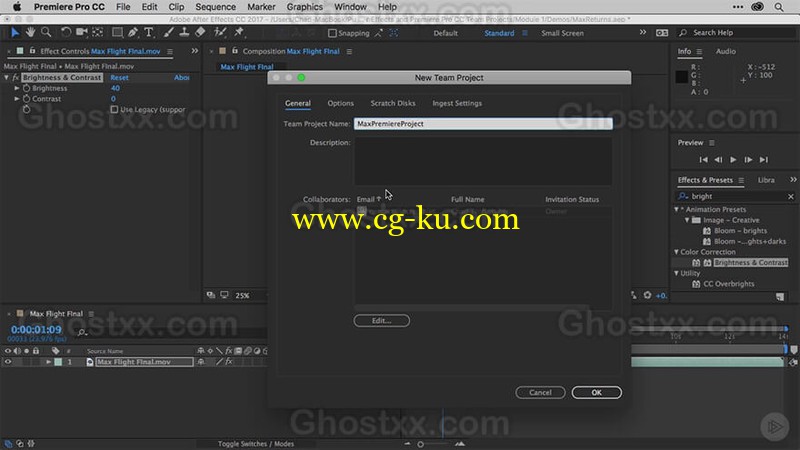Screen dimensions: 800x450
Task: Click the Contrast stopwatch icon
Action: point(27,99)
